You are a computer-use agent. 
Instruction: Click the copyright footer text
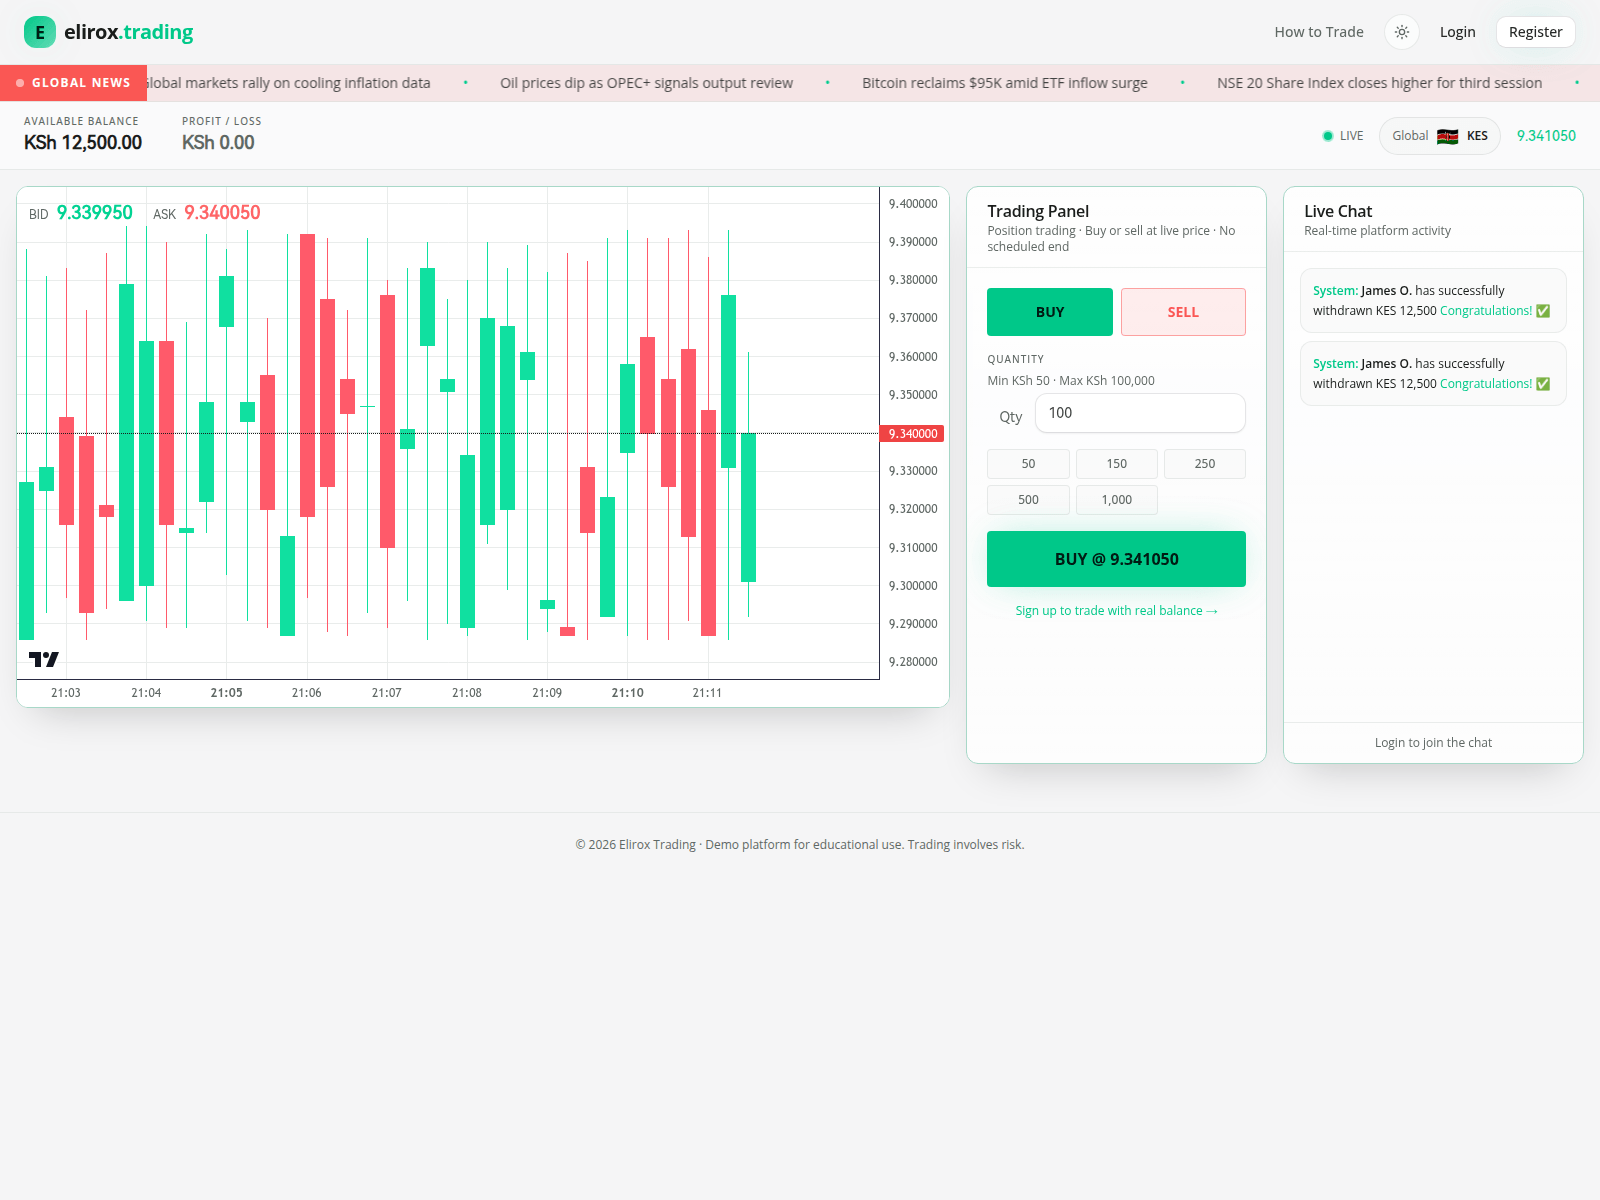click(x=800, y=845)
